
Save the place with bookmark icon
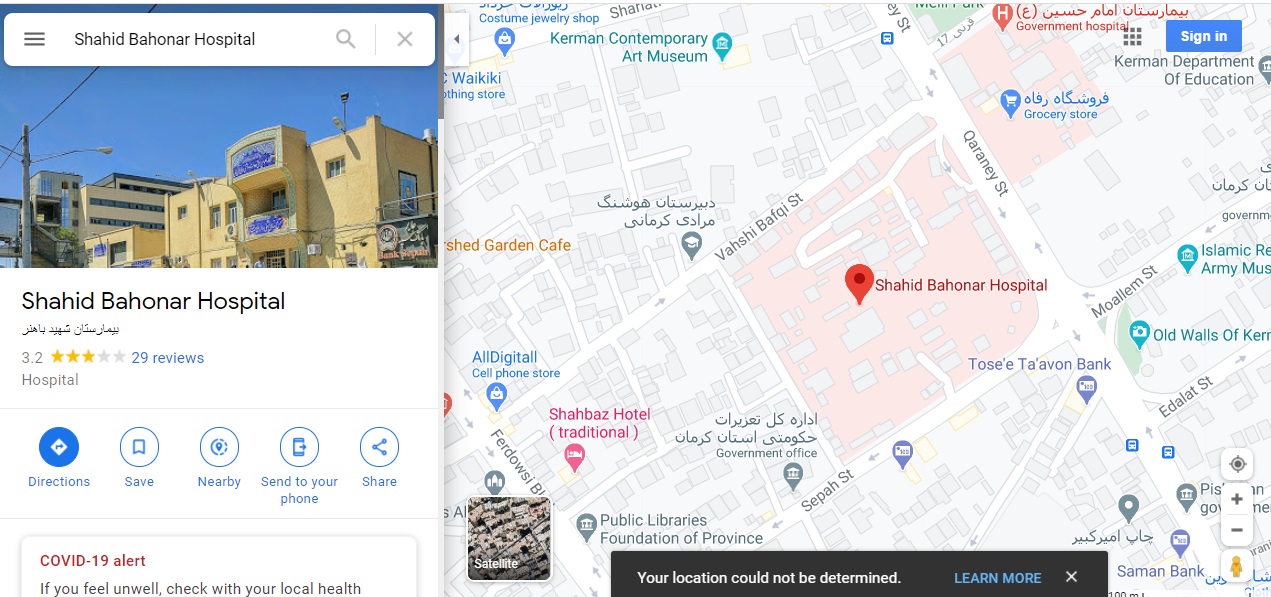(139, 447)
